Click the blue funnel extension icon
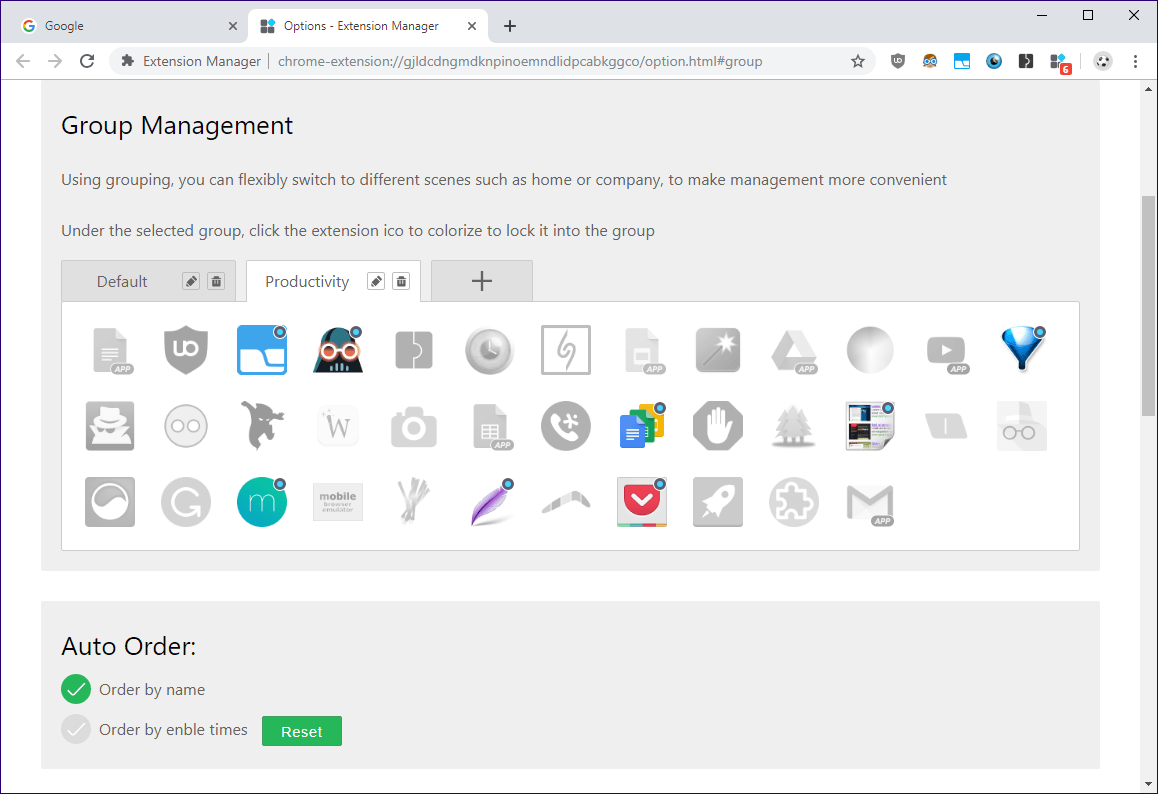The width and height of the screenshot is (1158, 794). point(1022,349)
